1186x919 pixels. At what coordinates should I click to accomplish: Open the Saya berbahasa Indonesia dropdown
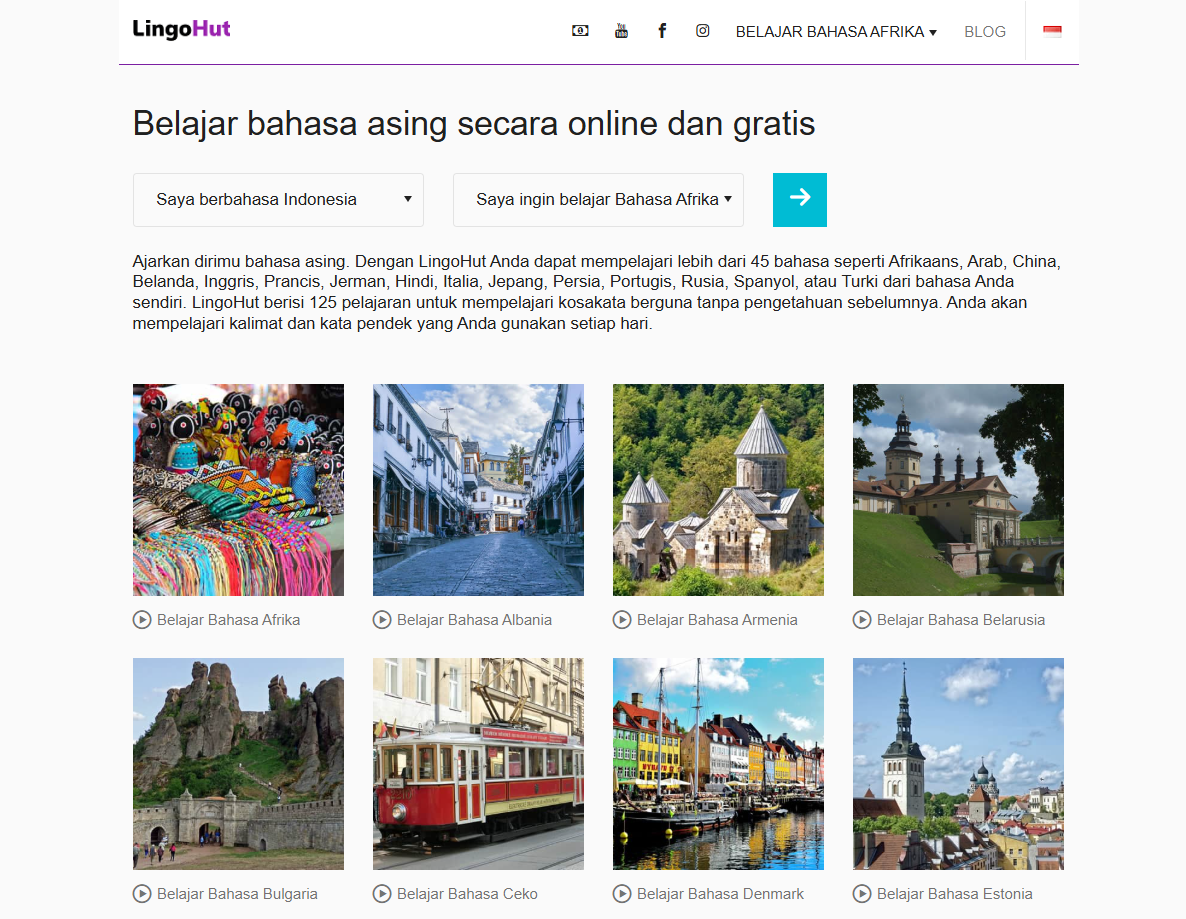click(x=278, y=199)
